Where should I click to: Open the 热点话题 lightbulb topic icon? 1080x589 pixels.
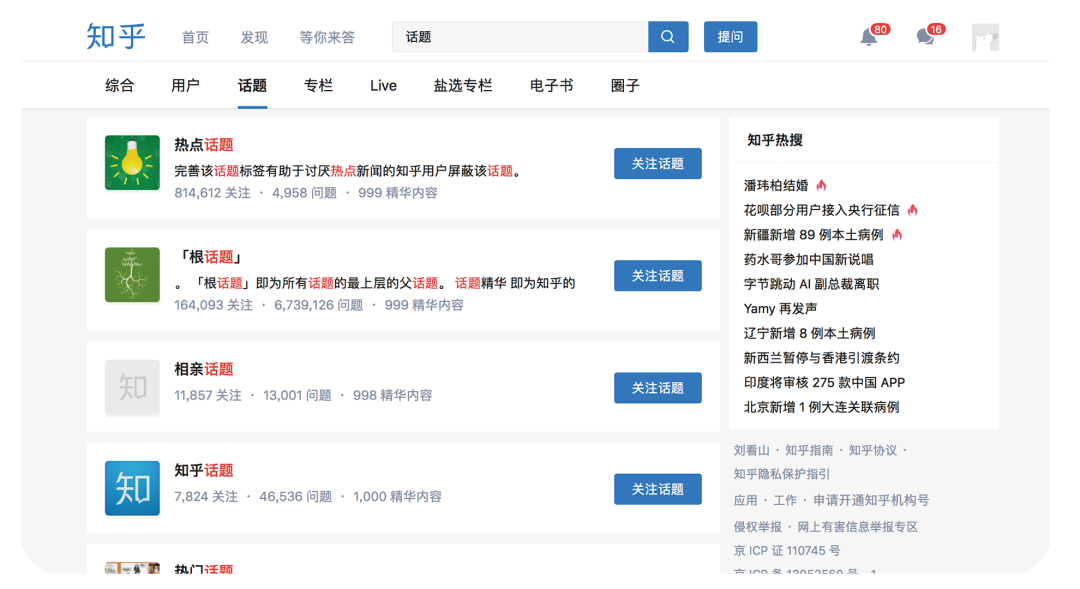(x=132, y=163)
